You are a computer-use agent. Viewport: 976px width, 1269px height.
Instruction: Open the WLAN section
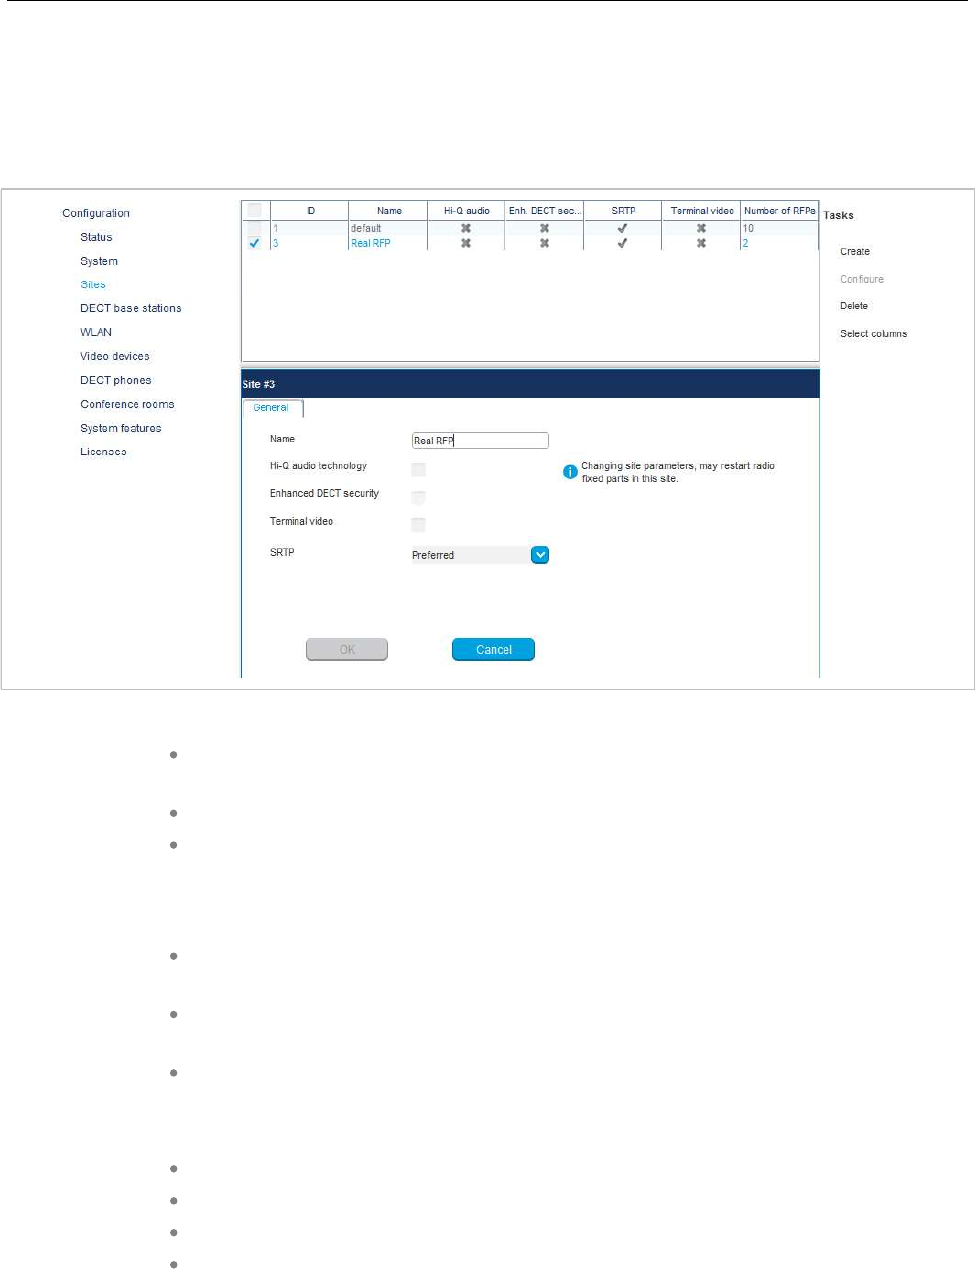click(96, 332)
